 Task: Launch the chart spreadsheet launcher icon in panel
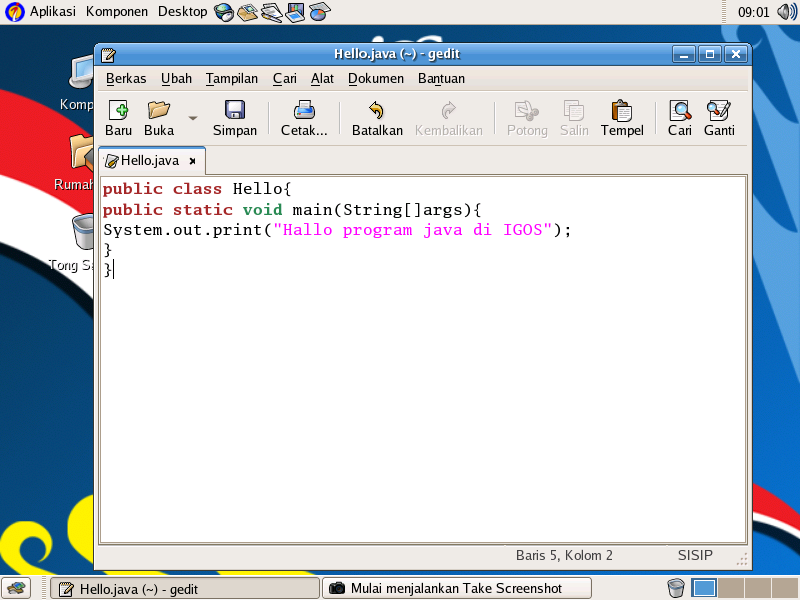(319, 12)
